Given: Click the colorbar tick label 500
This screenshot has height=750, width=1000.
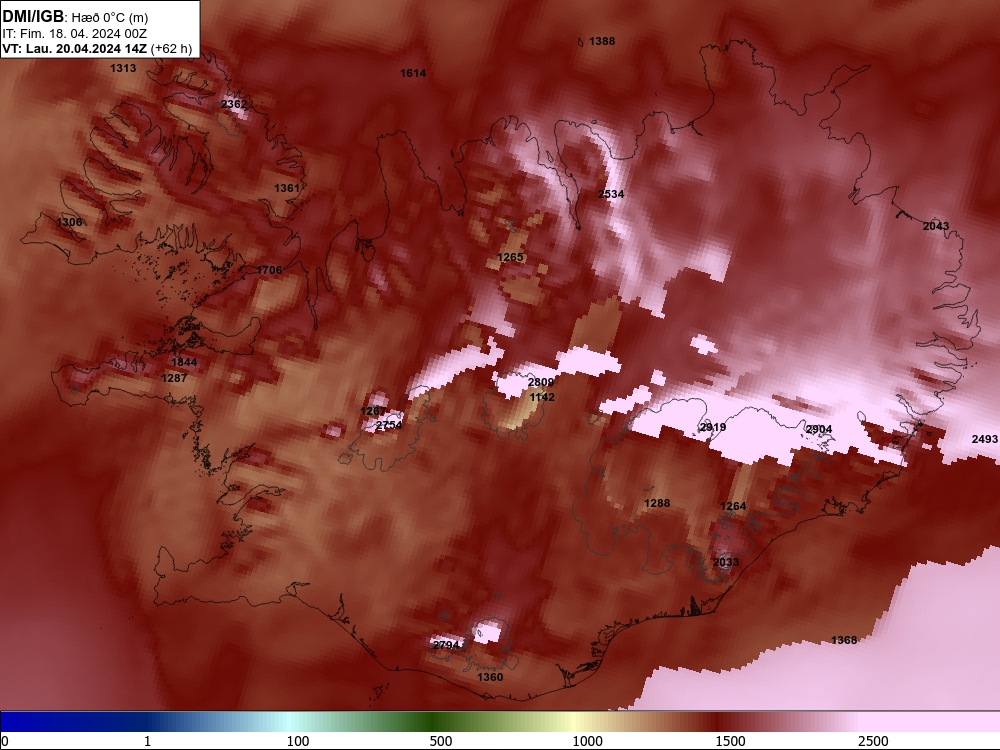Looking at the screenshot, I should 441,741.
